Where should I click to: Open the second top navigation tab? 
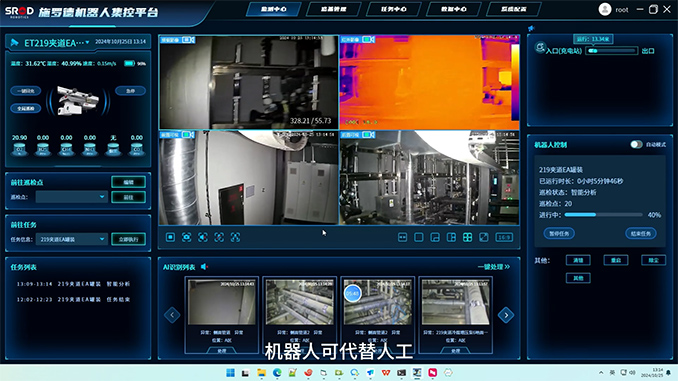pyautogui.click(x=333, y=9)
